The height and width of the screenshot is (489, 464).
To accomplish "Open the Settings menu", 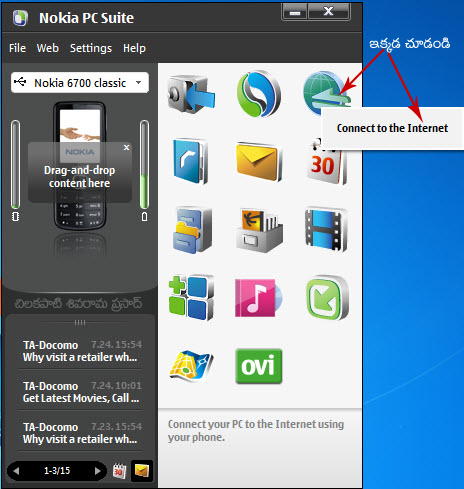I will (x=91, y=48).
